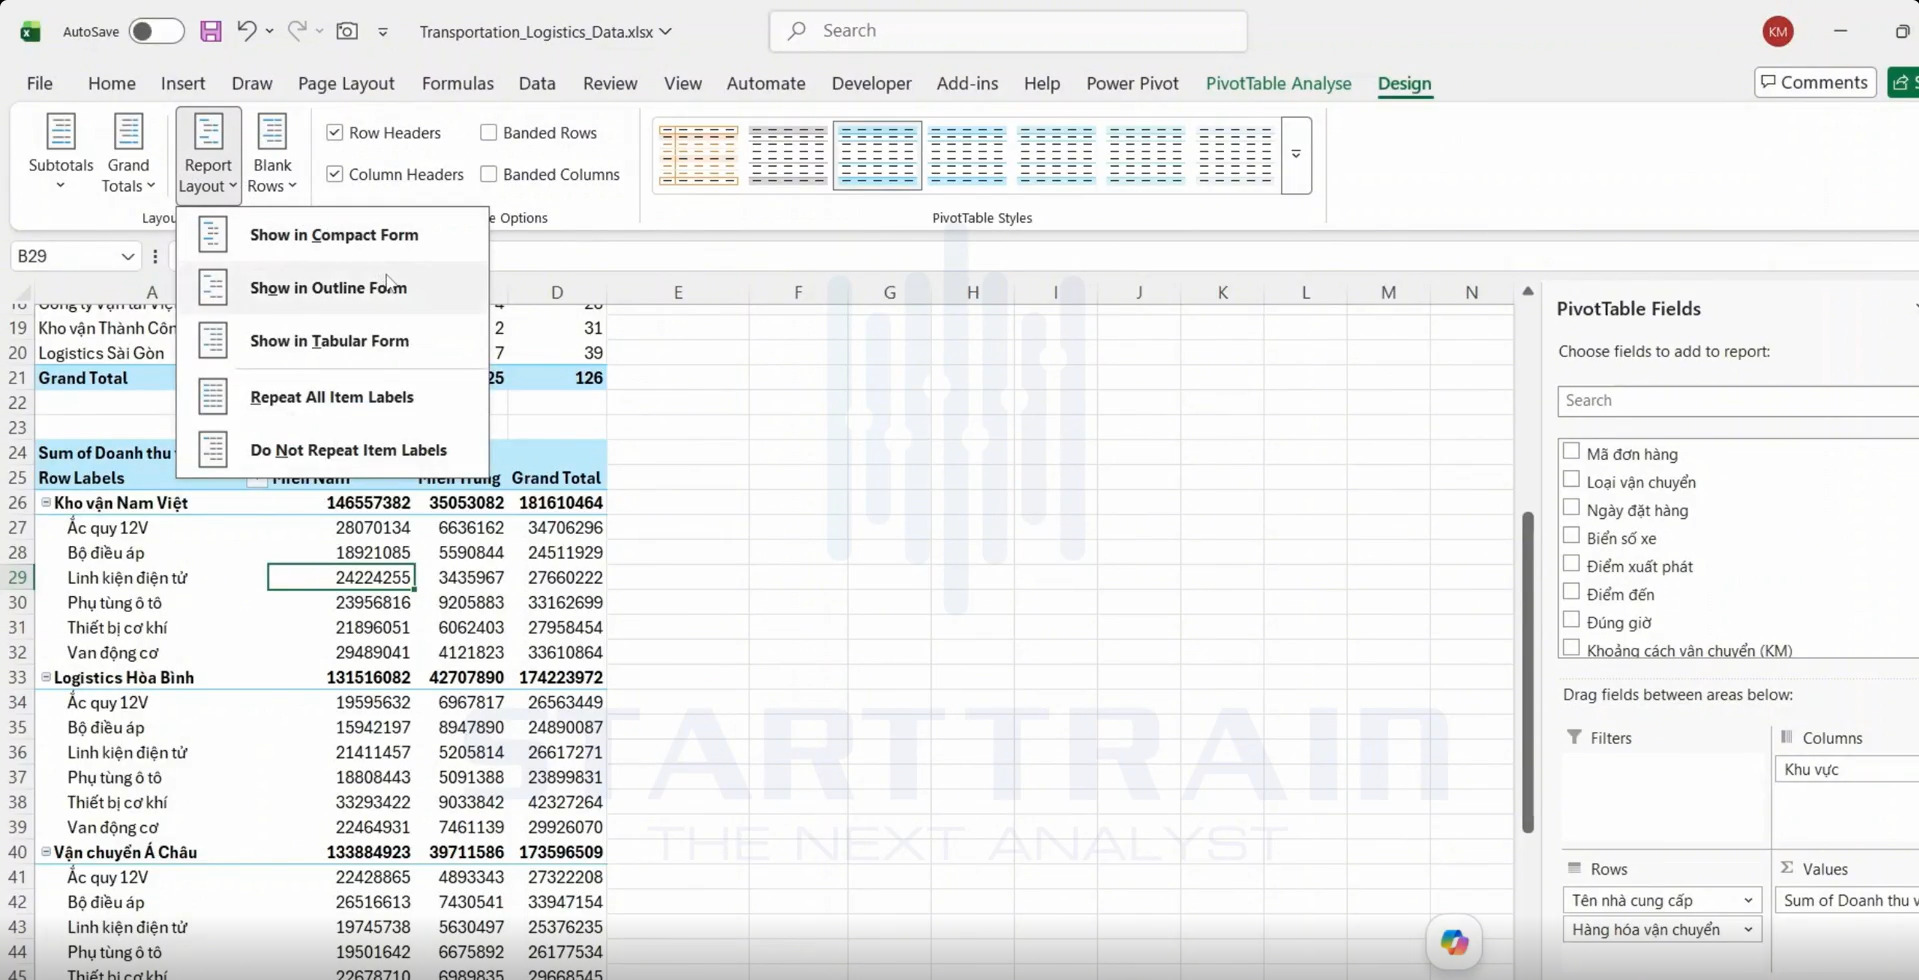Open Hàng hóa vận chuyển field dropdown

point(1748,930)
